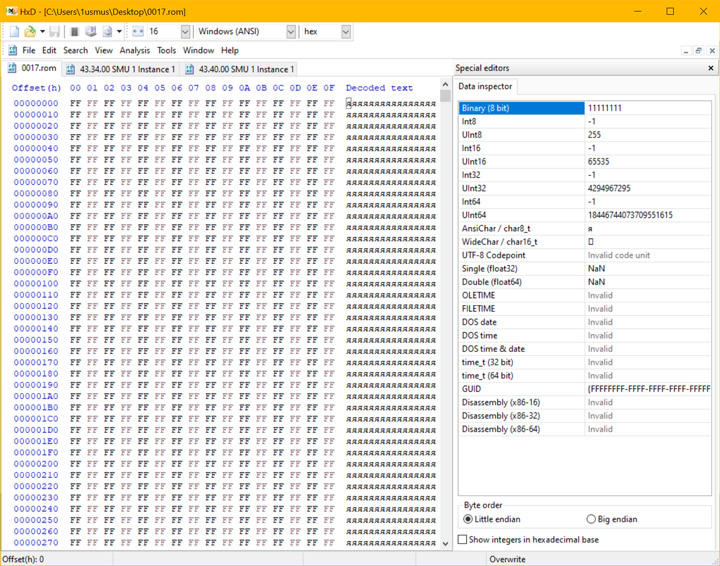Select the time_t (32 bit) row
The height and width of the screenshot is (566, 720).
pos(585,362)
